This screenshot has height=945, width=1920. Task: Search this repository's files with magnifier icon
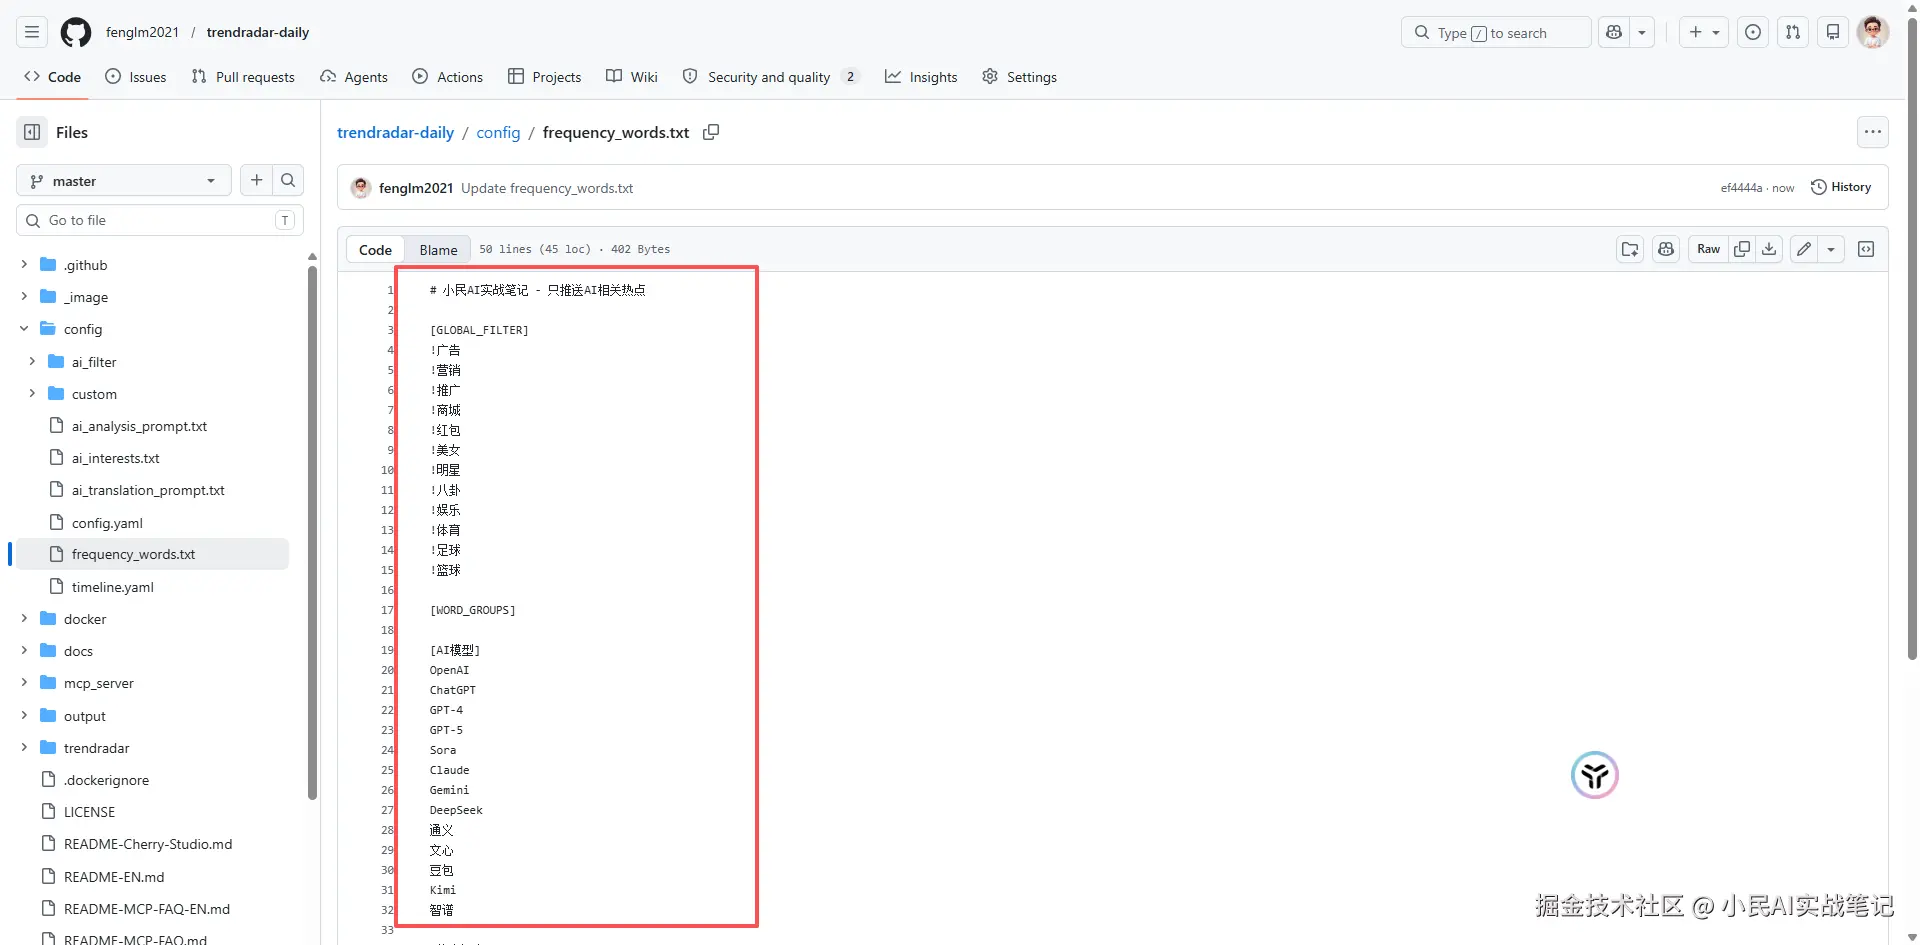tap(288, 180)
